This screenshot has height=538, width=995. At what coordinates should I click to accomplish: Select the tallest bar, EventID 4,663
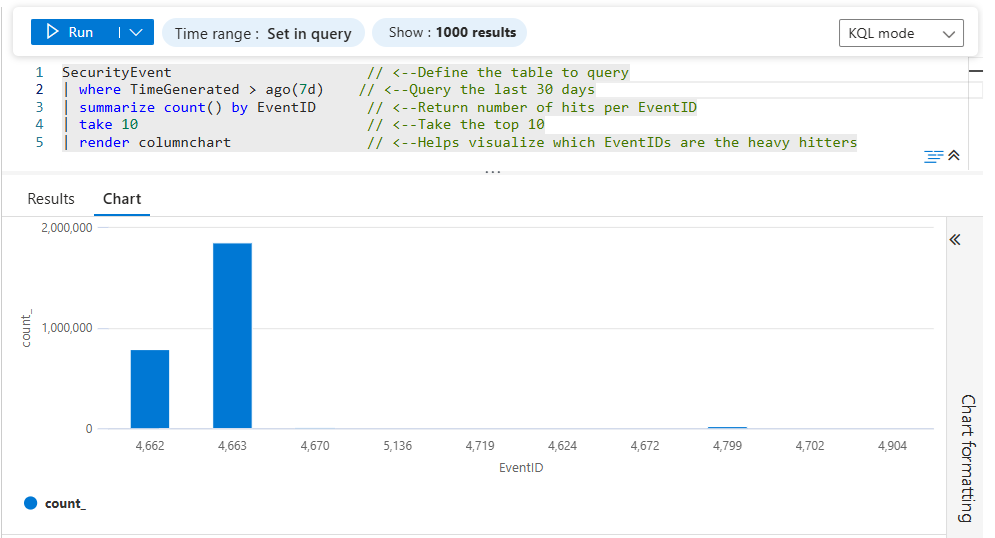point(232,335)
